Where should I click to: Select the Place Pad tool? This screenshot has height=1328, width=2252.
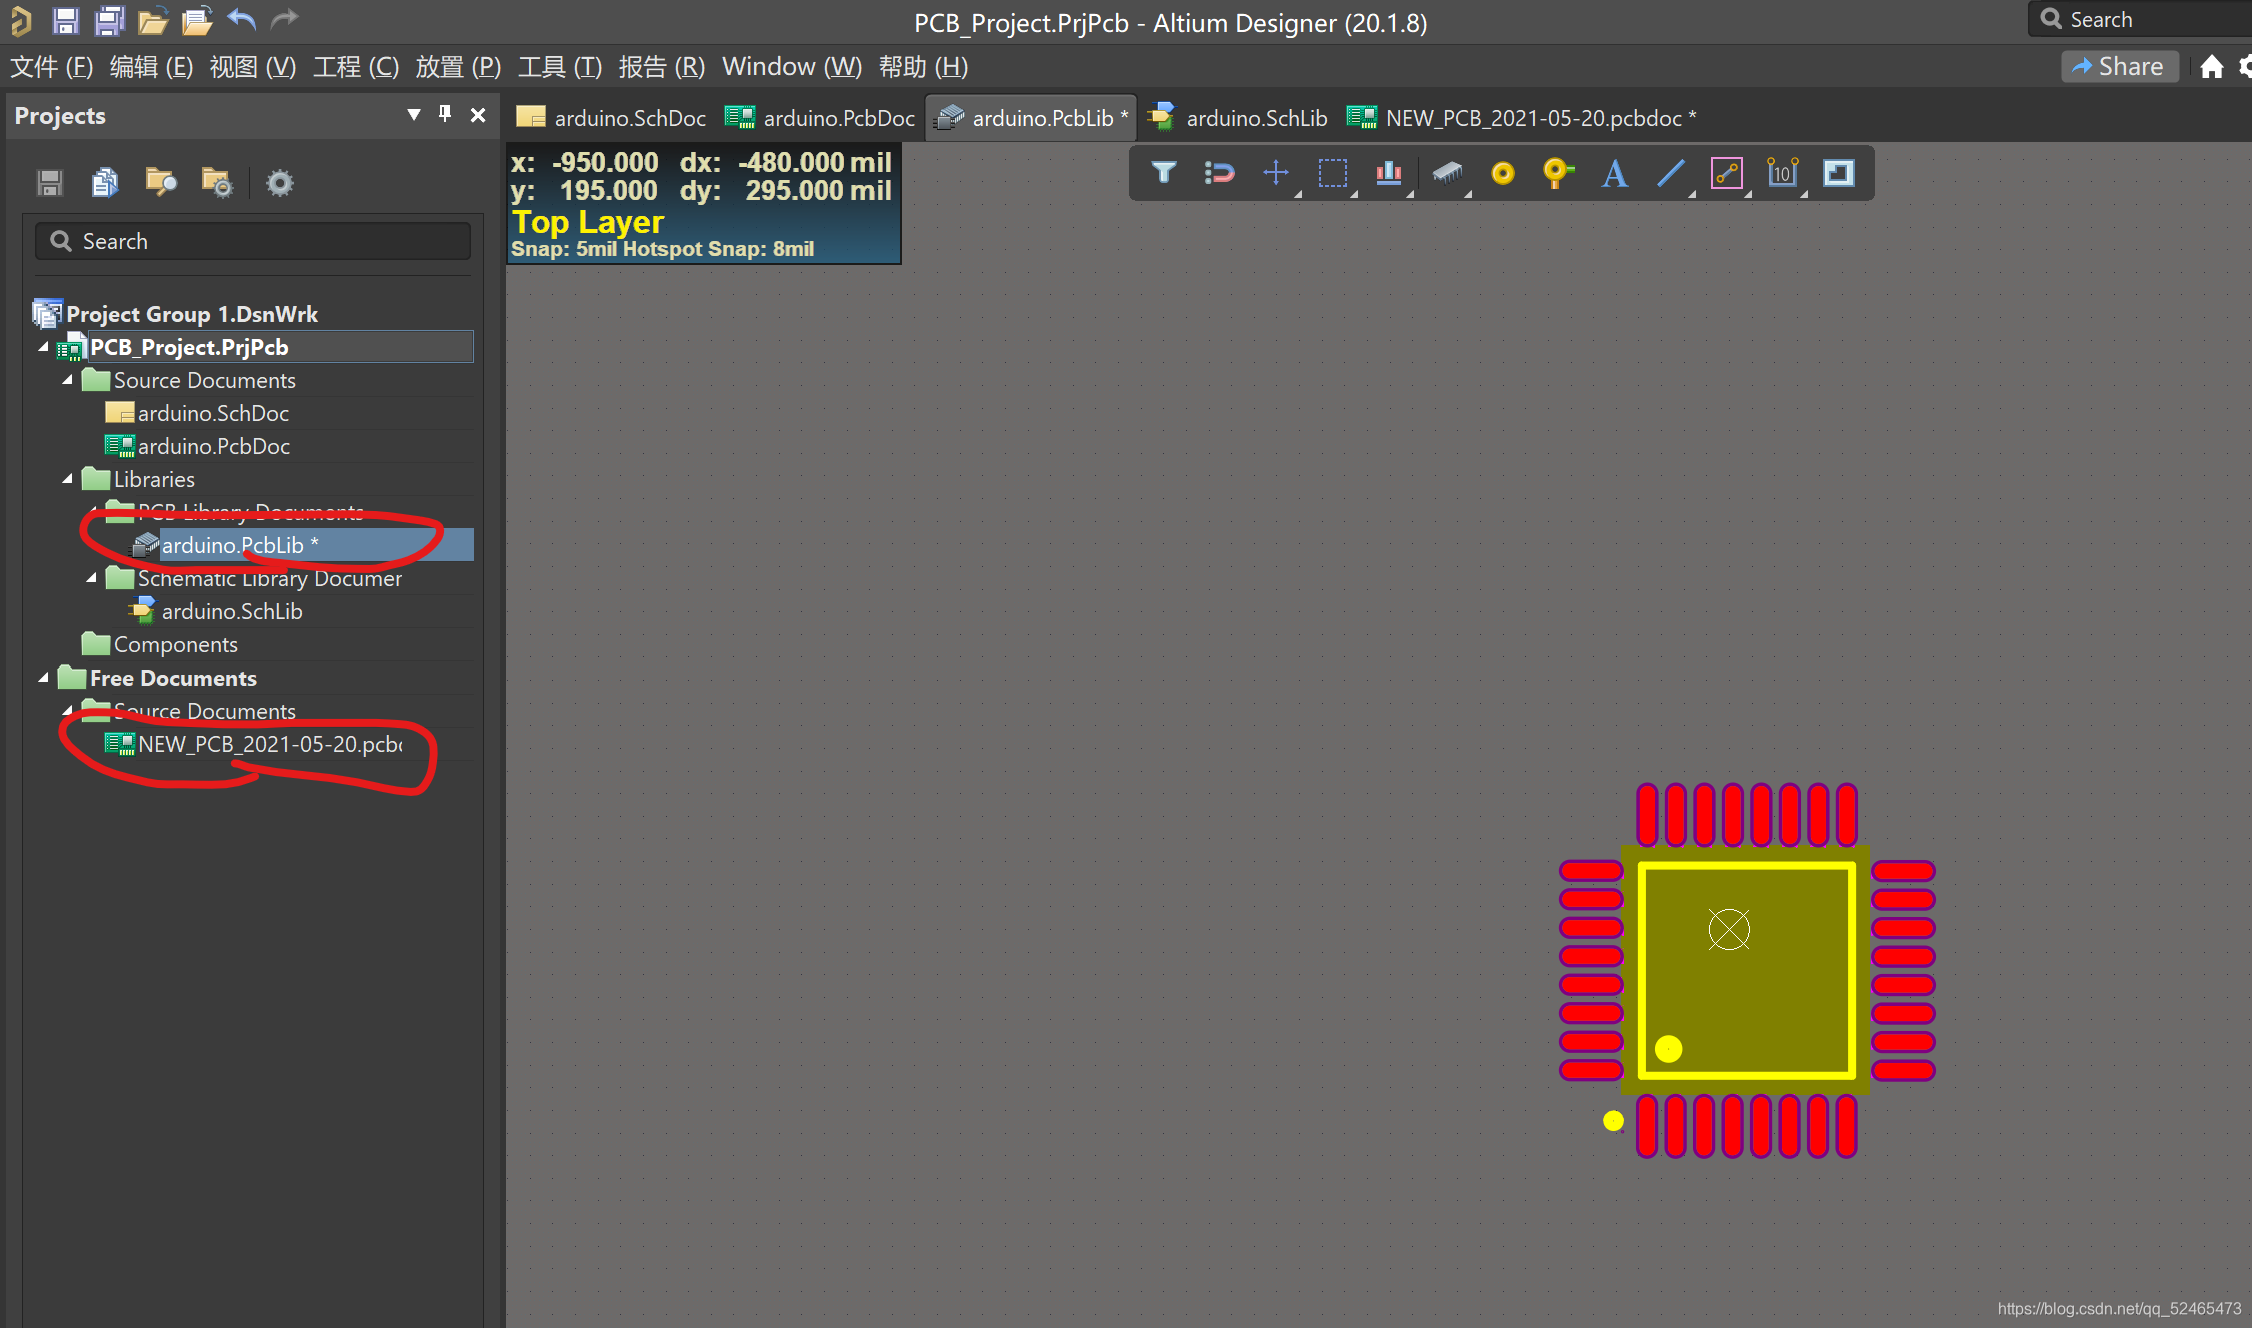tap(1502, 174)
